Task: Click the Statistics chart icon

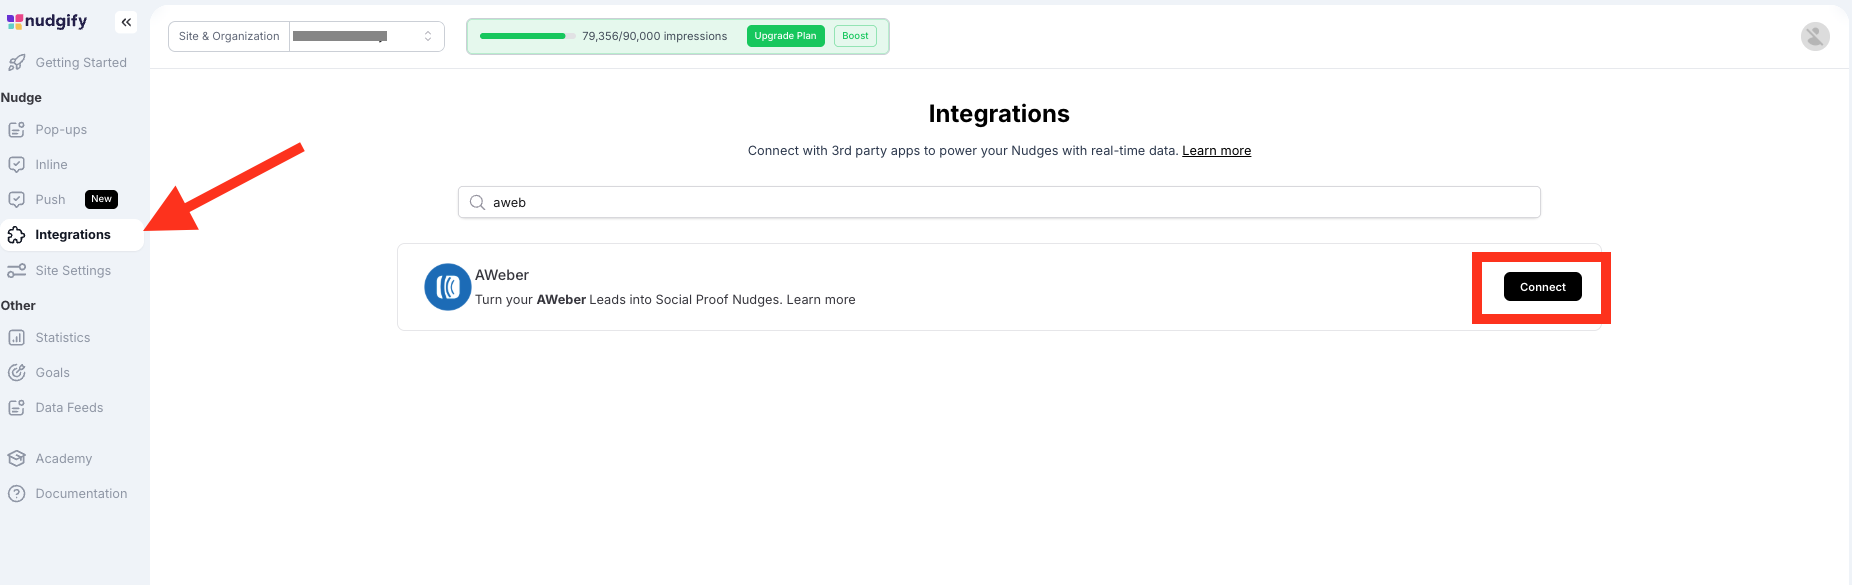Action: [x=16, y=338]
